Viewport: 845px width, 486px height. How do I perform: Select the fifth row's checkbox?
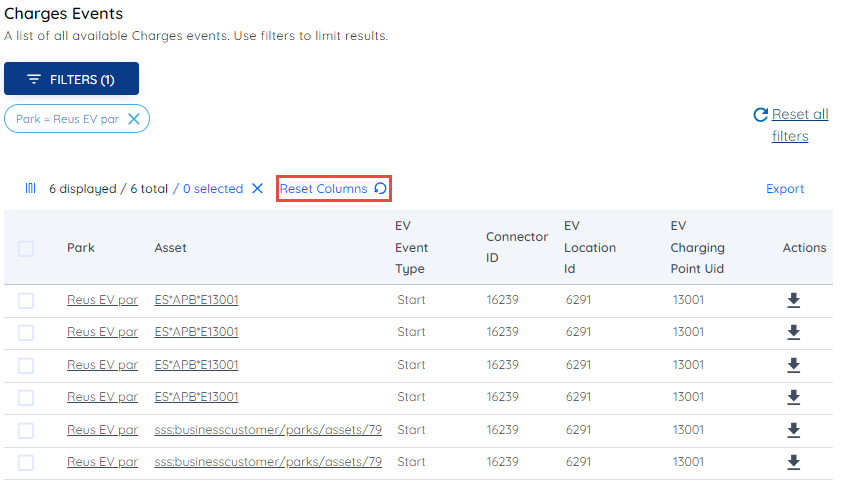26,431
